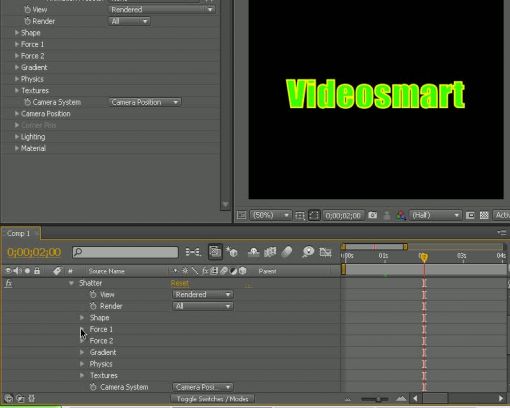Image resolution: width=510 pixels, height=408 pixels.
Task: Open the All Render dropdown in Effect Controls
Action: [130, 21]
